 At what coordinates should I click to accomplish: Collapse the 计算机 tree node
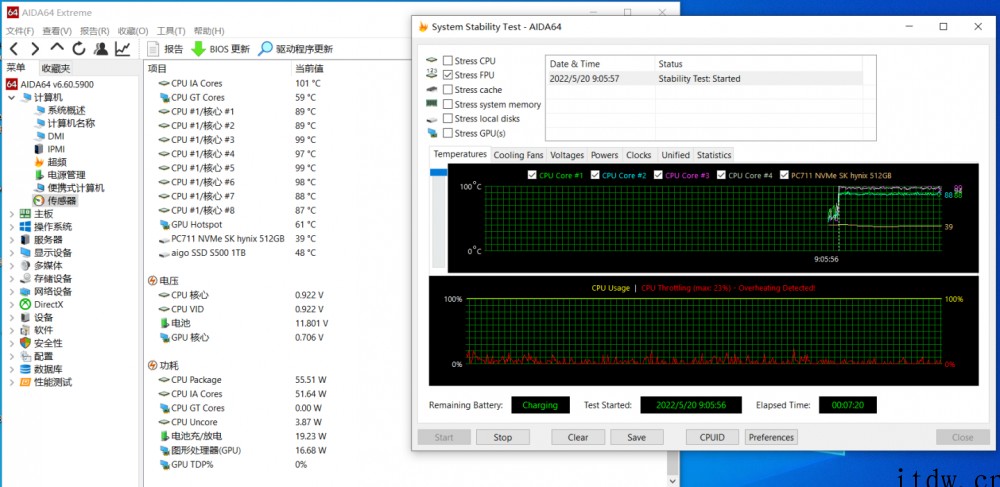click(x=11, y=98)
